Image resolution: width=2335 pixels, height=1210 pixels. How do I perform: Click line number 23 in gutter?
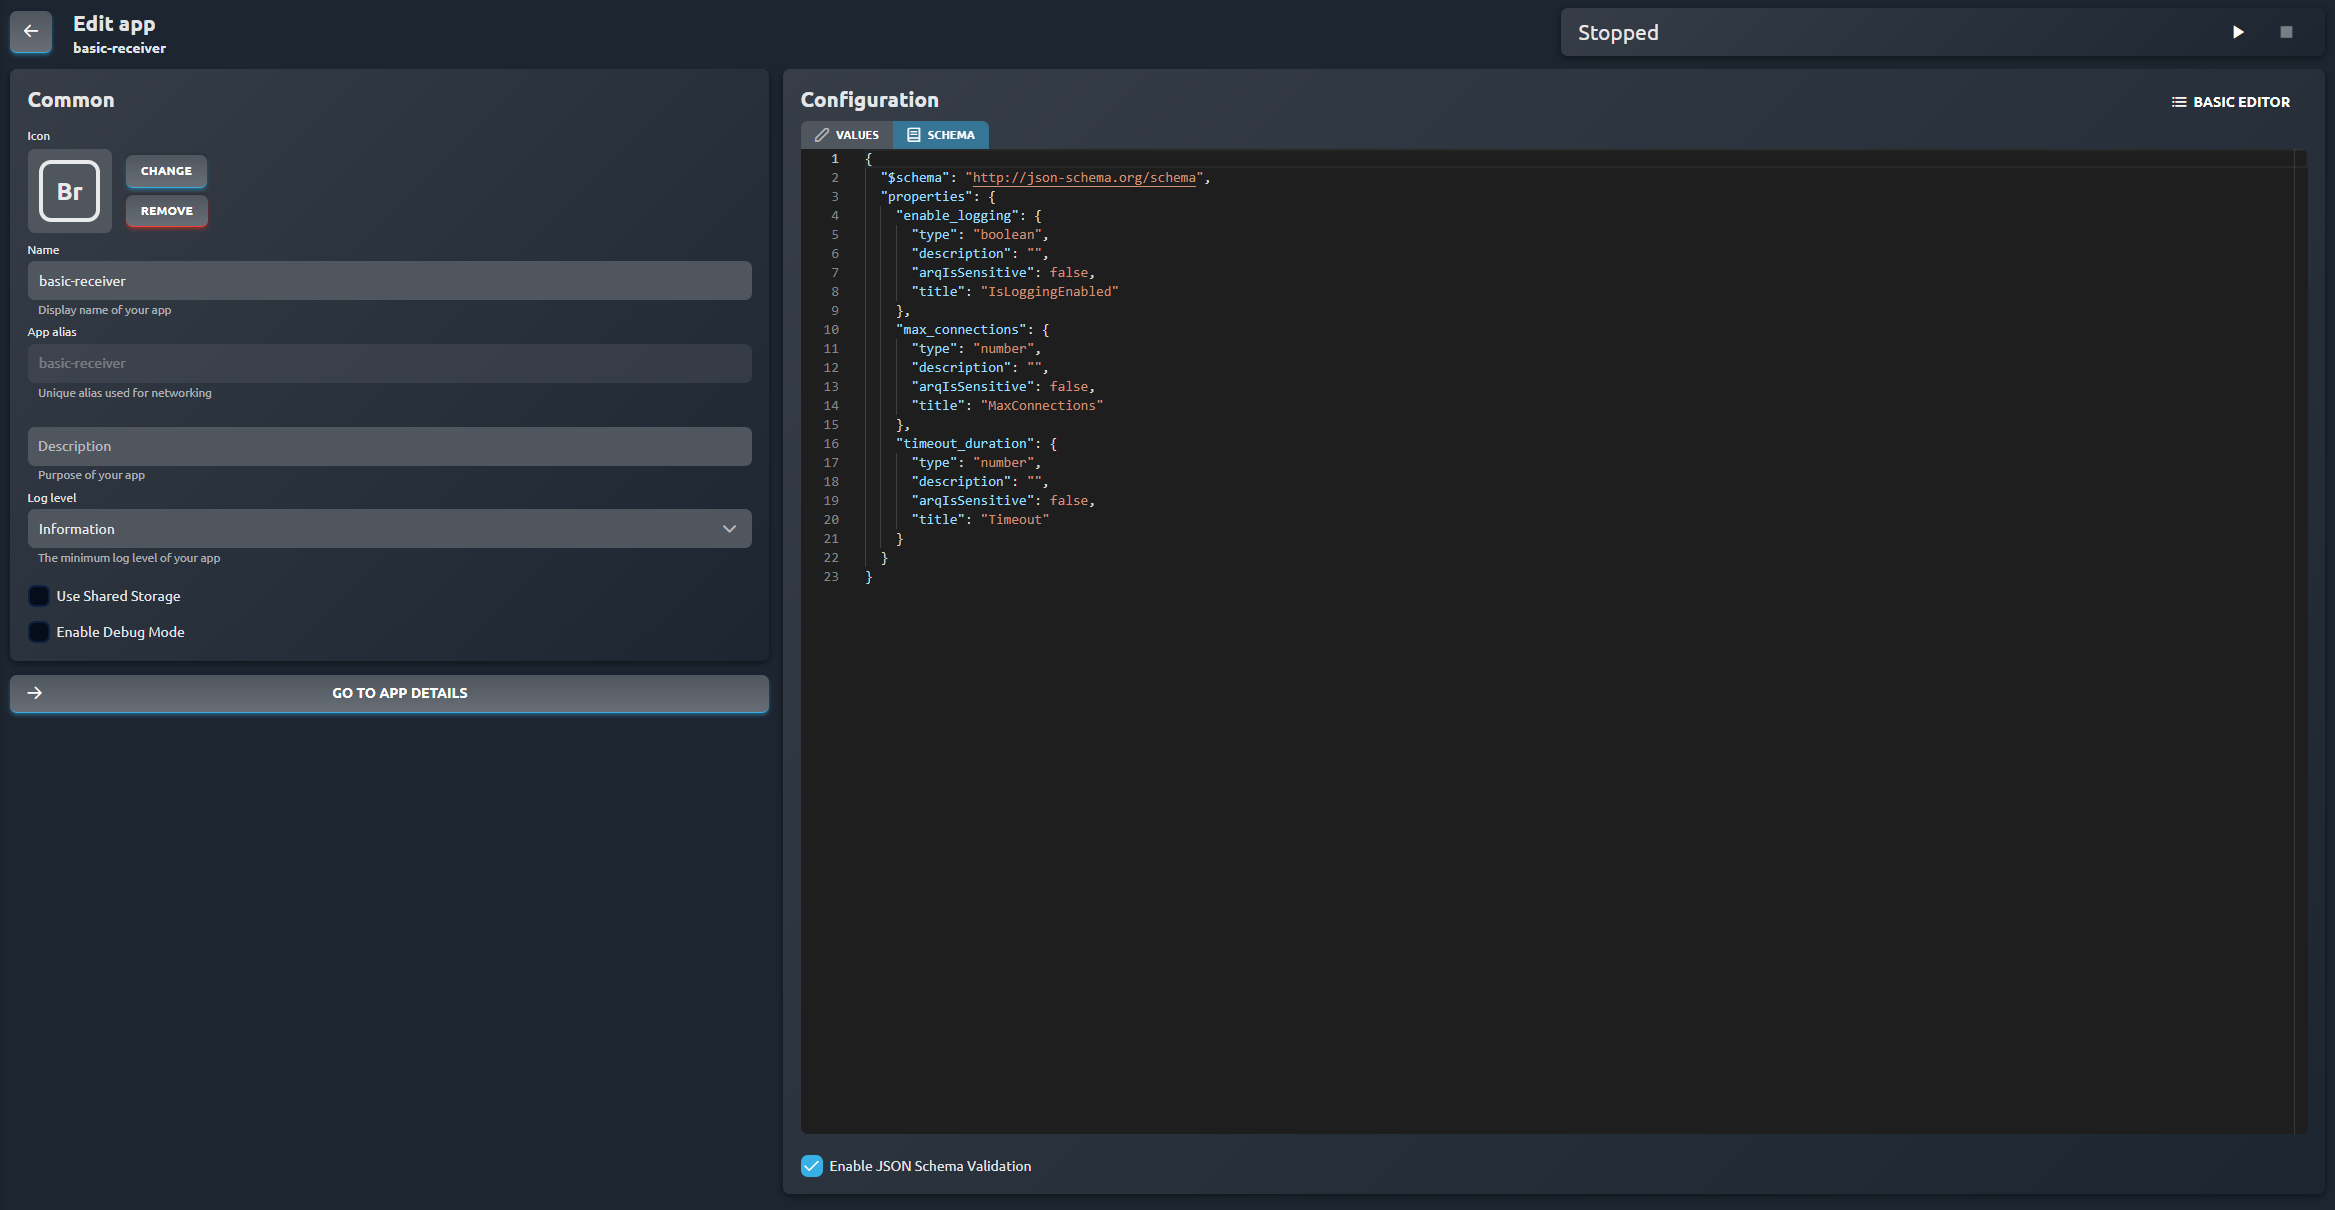tap(831, 577)
